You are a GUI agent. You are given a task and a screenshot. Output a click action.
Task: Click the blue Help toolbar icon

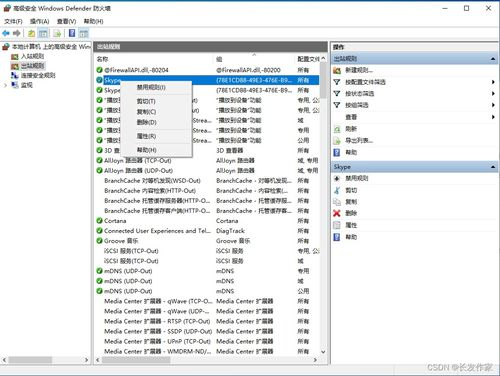coord(72,33)
